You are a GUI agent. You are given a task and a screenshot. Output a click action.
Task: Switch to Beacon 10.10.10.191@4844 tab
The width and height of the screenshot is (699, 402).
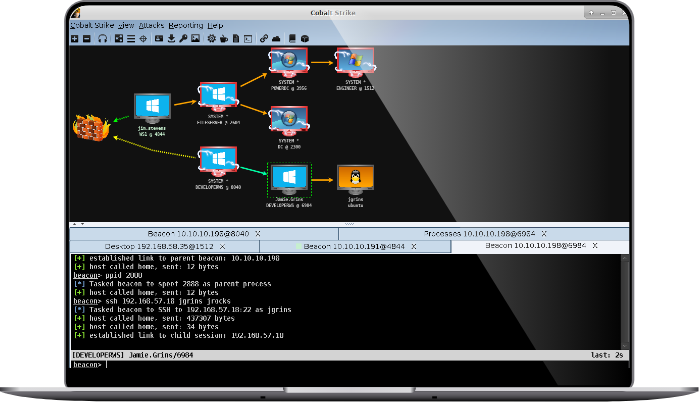pyautogui.click(x=355, y=246)
